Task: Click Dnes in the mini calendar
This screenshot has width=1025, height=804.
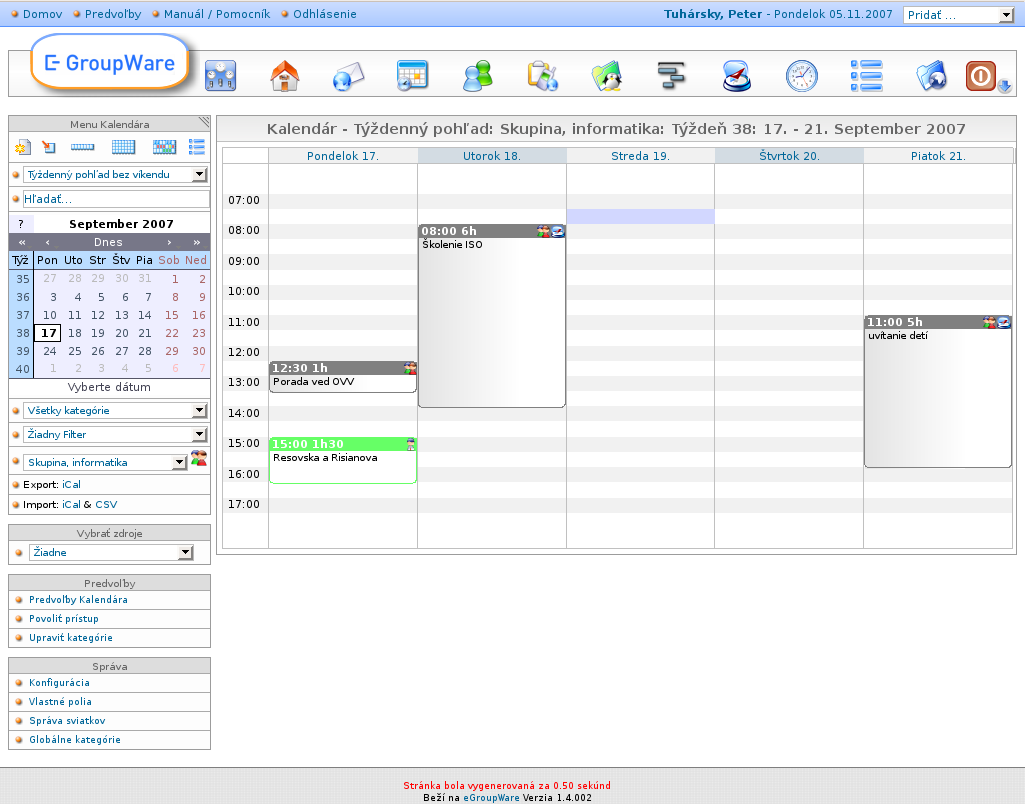Action: click(108, 242)
